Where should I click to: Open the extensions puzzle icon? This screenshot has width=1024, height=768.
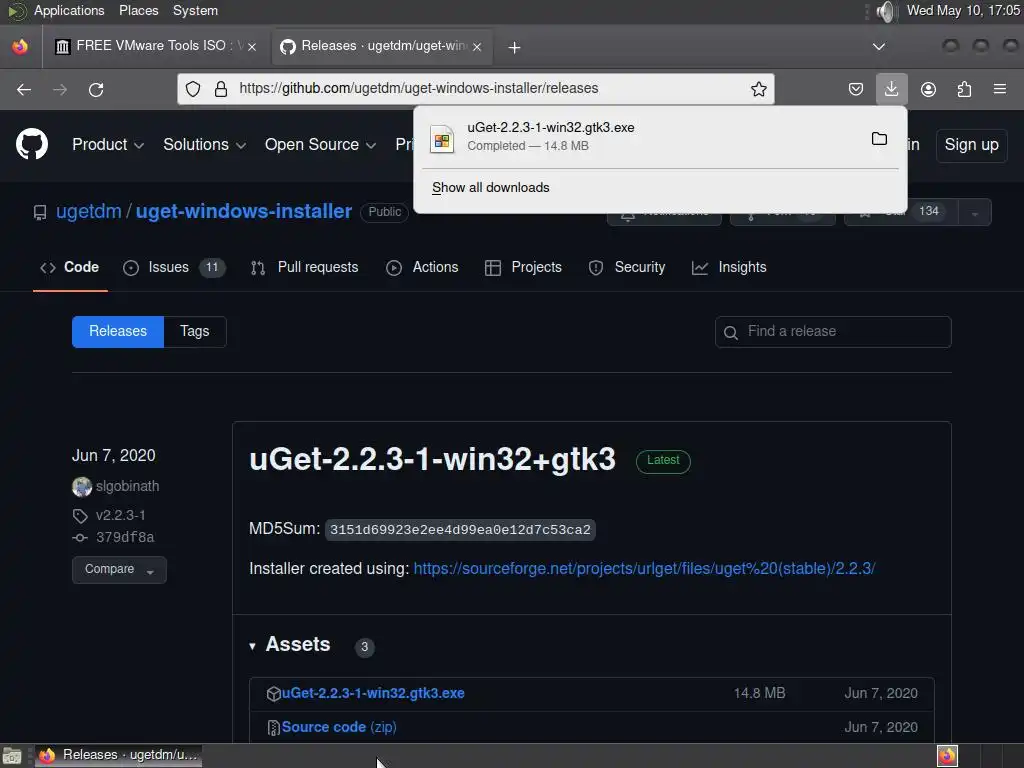click(x=964, y=89)
